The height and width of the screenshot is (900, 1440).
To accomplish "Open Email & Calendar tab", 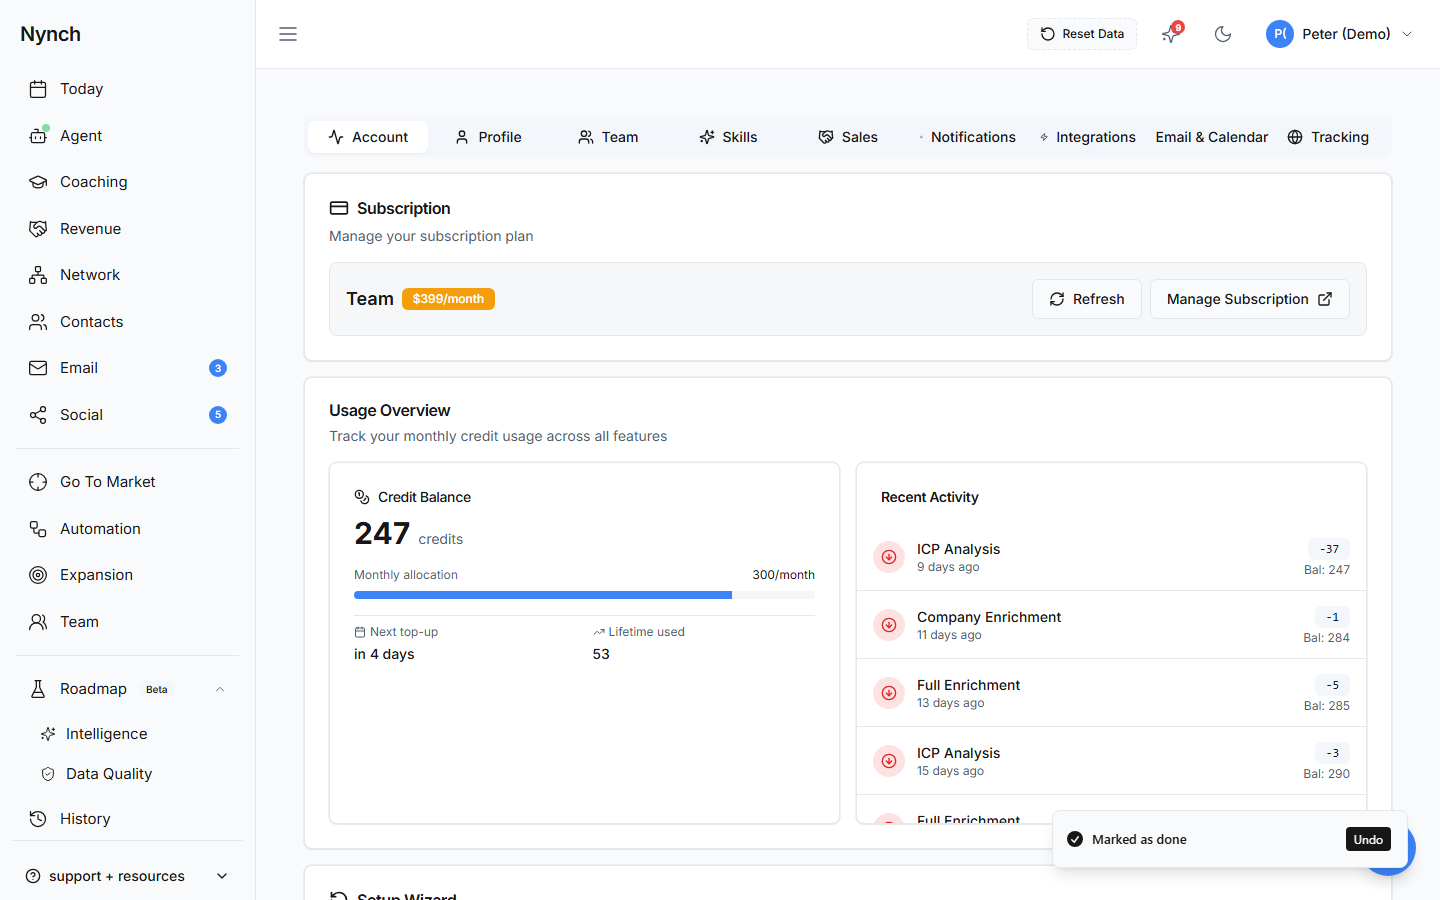I will coord(1212,137).
